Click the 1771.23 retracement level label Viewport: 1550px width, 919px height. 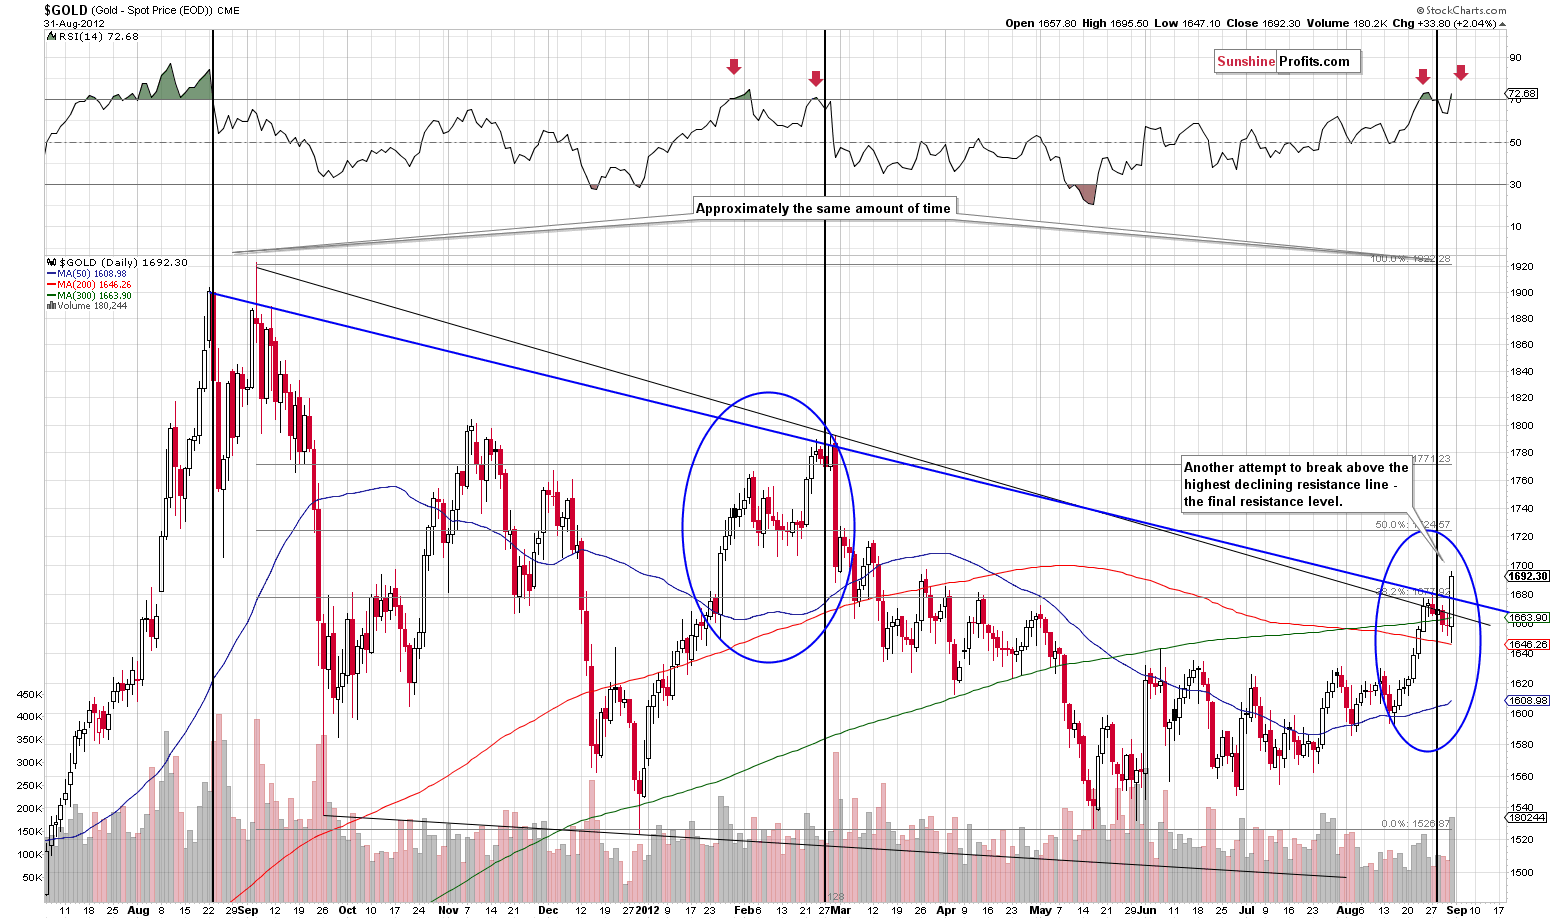click(x=1430, y=459)
